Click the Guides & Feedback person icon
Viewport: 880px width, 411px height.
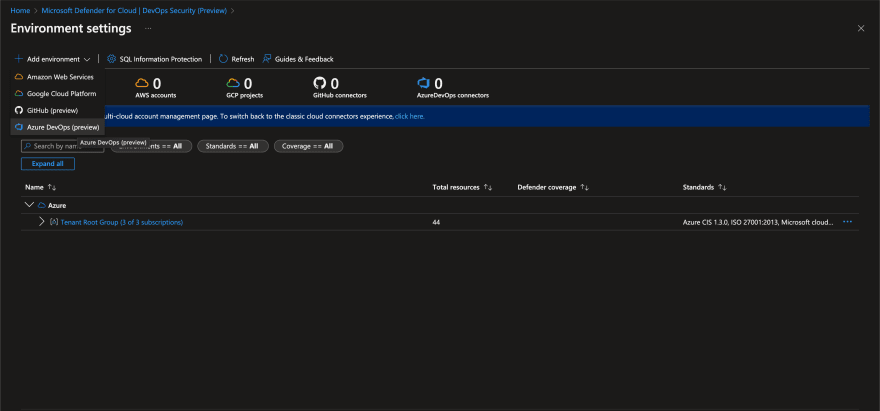coord(267,59)
